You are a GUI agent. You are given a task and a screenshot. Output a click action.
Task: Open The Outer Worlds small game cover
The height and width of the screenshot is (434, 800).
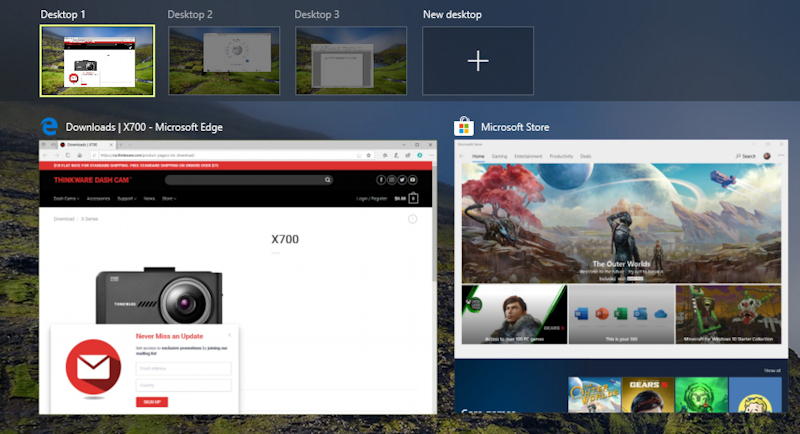(x=594, y=395)
